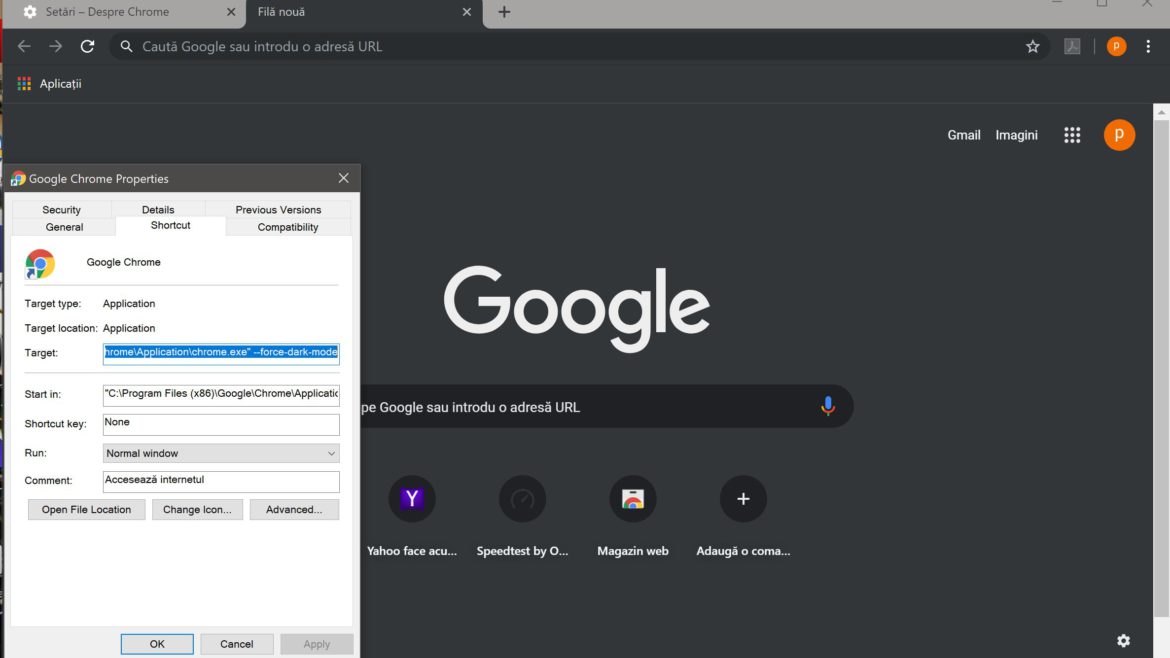Add a new shortcut with plus tile
1170x658 pixels.
tap(743, 516)
